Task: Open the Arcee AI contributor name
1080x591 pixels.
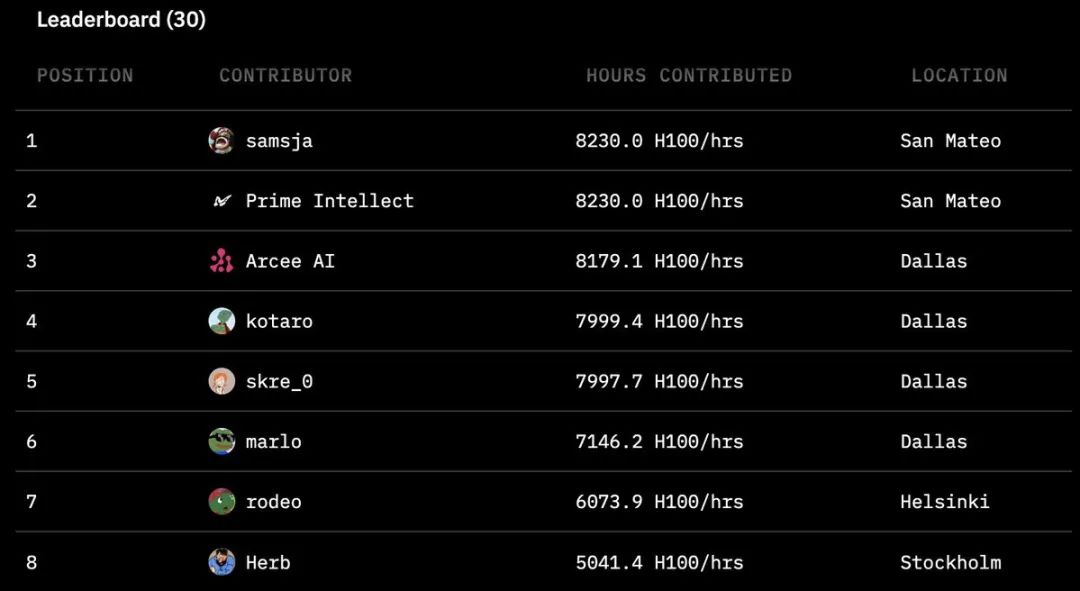Action: (290, 261)
